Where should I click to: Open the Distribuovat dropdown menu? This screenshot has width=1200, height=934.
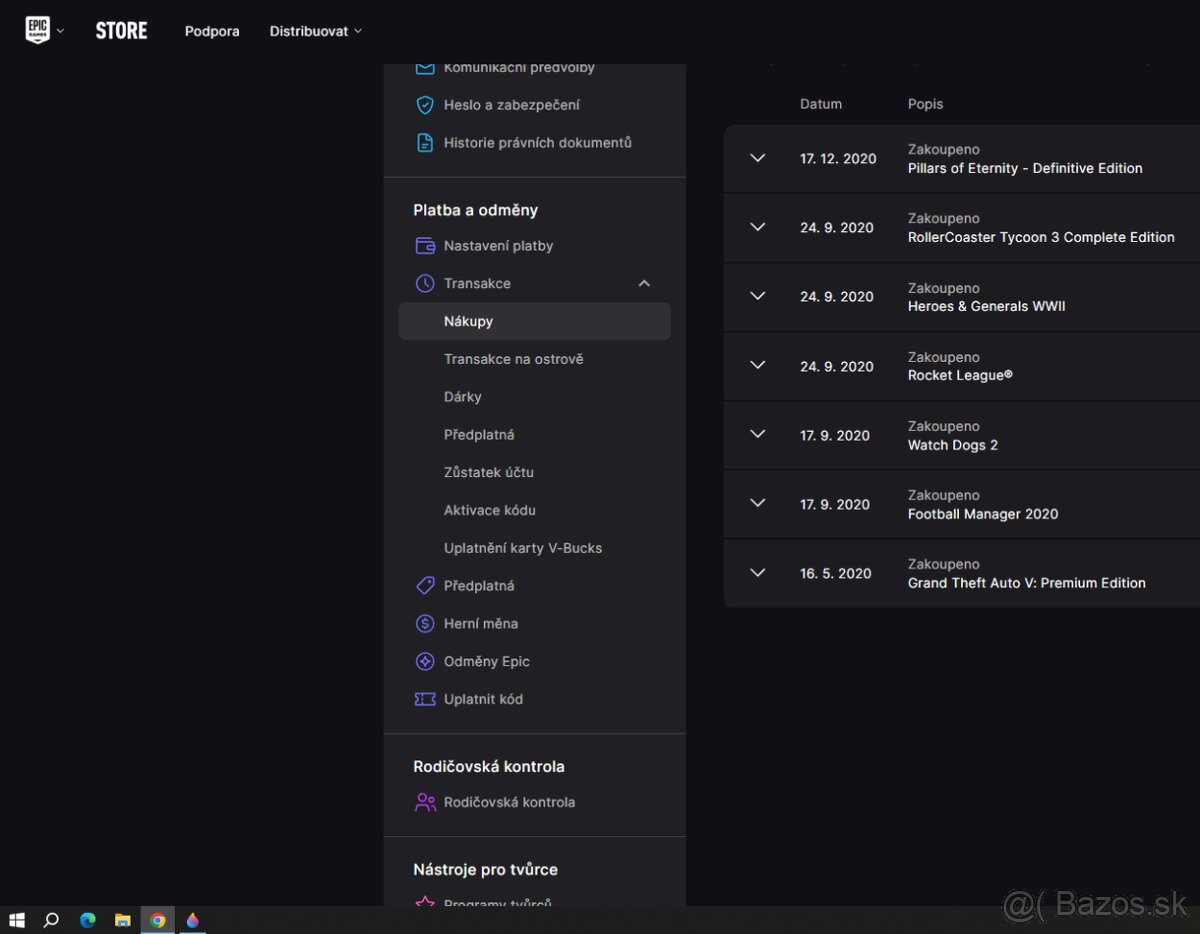click(315, 31)
